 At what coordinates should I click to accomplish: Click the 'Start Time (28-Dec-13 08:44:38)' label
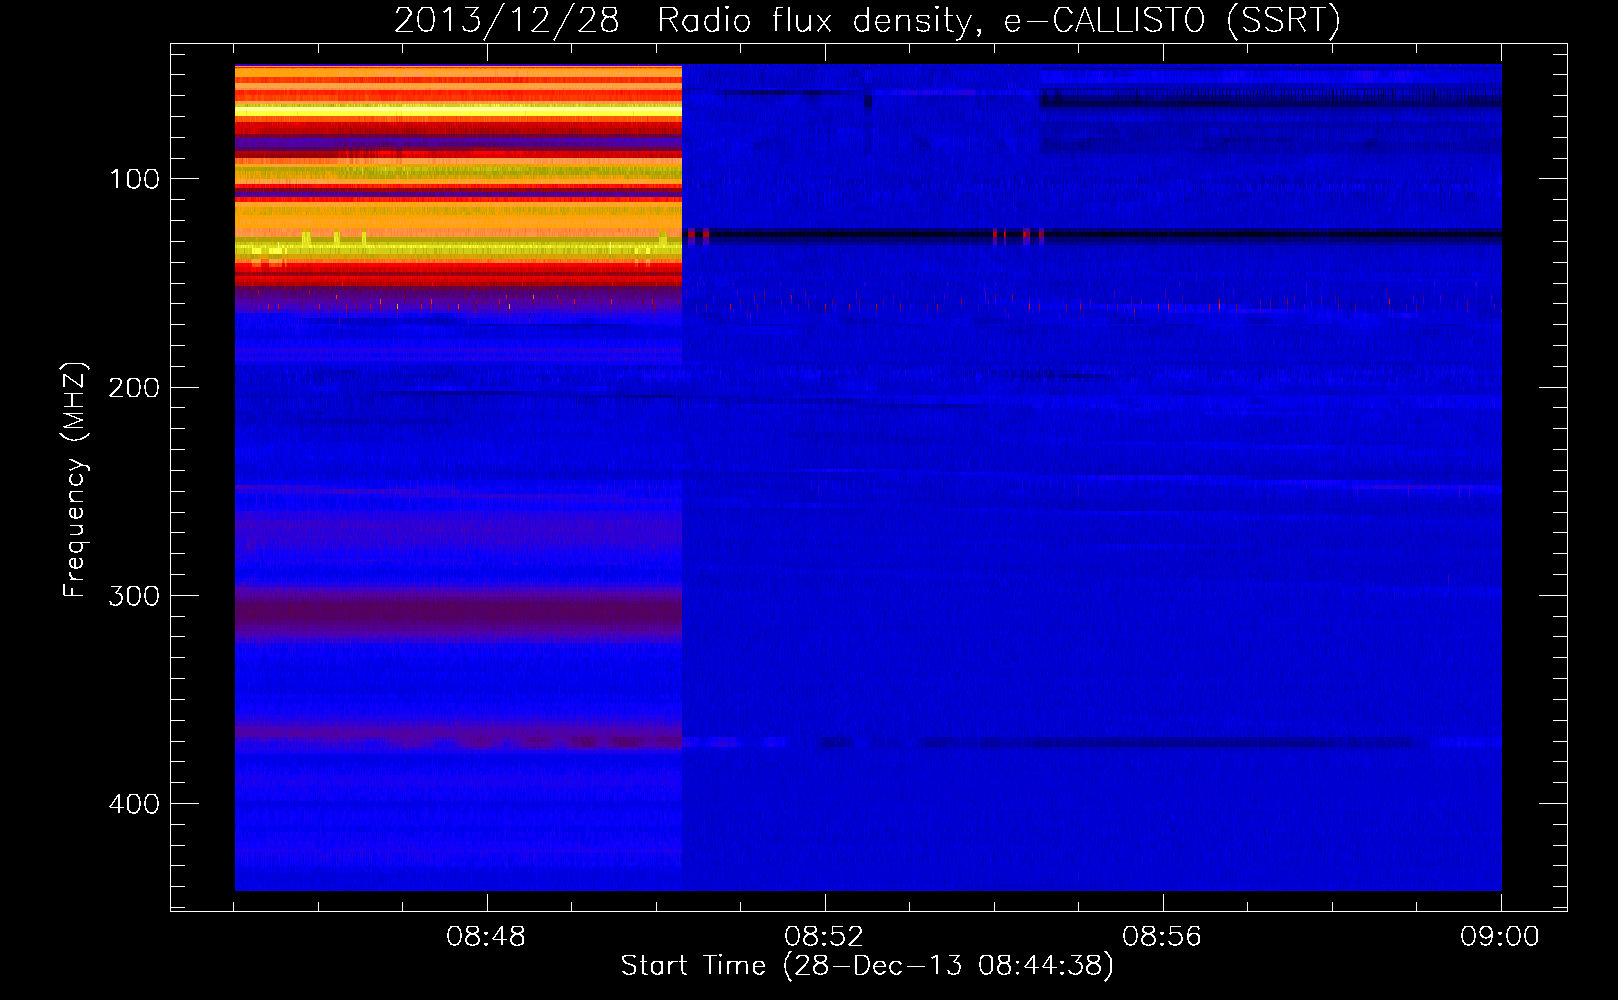tap(867, 966)
